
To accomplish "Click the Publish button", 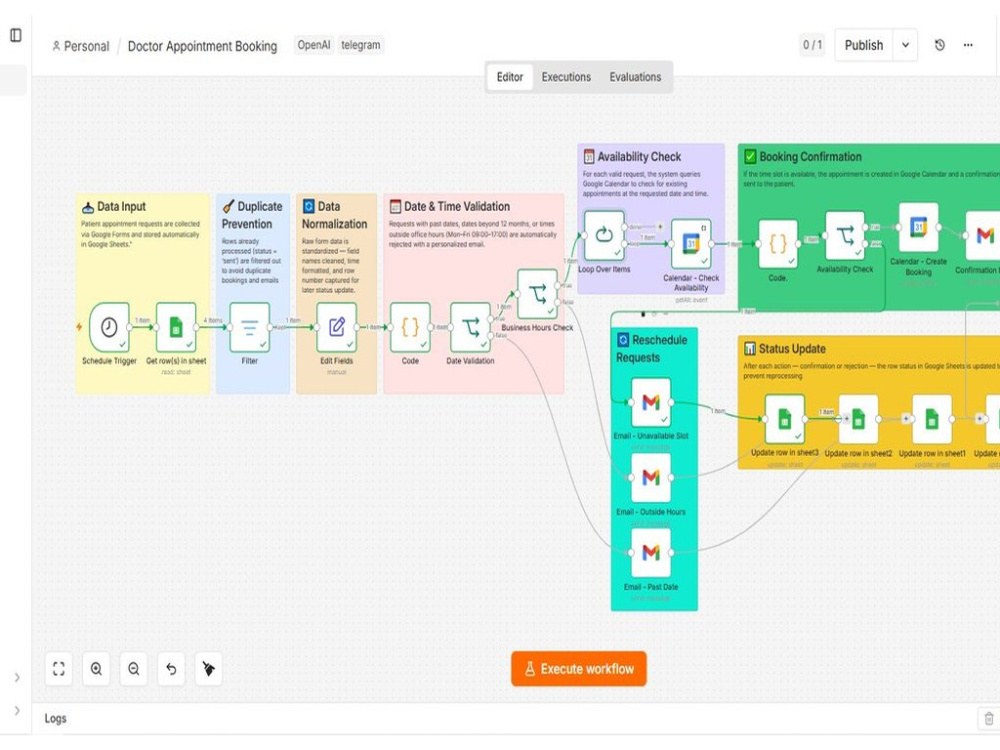I will pos(864,45).
